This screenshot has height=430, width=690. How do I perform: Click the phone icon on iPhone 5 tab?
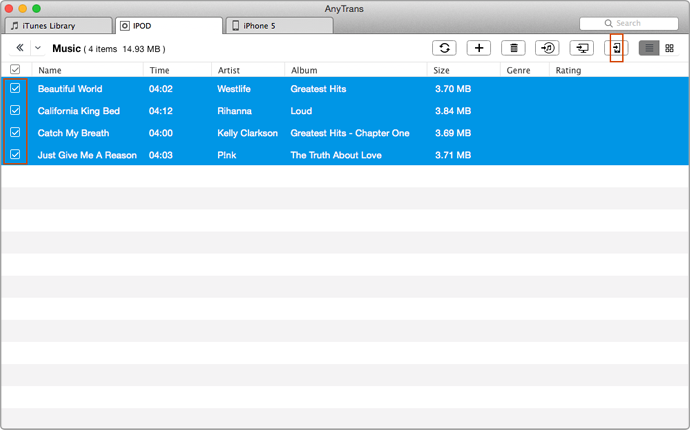pos(235,26)
